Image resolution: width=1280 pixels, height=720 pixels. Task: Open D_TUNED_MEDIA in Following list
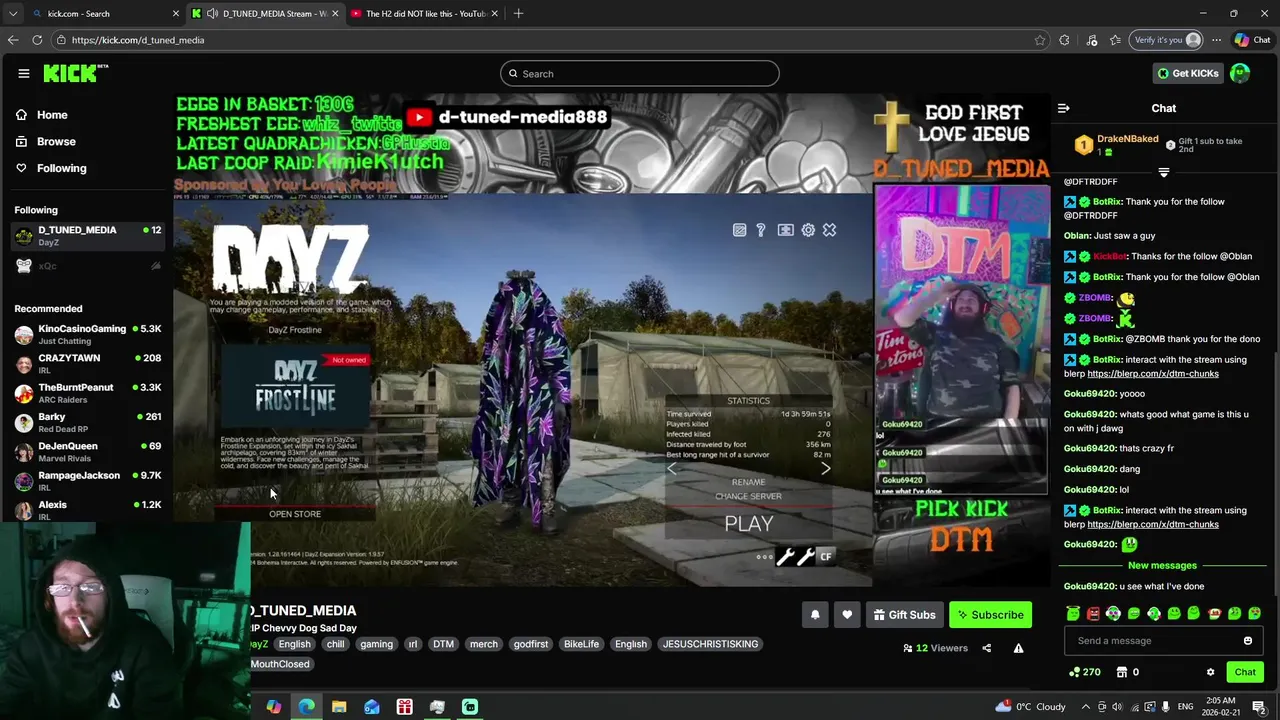pyautogui.click(x=88, y=236)
